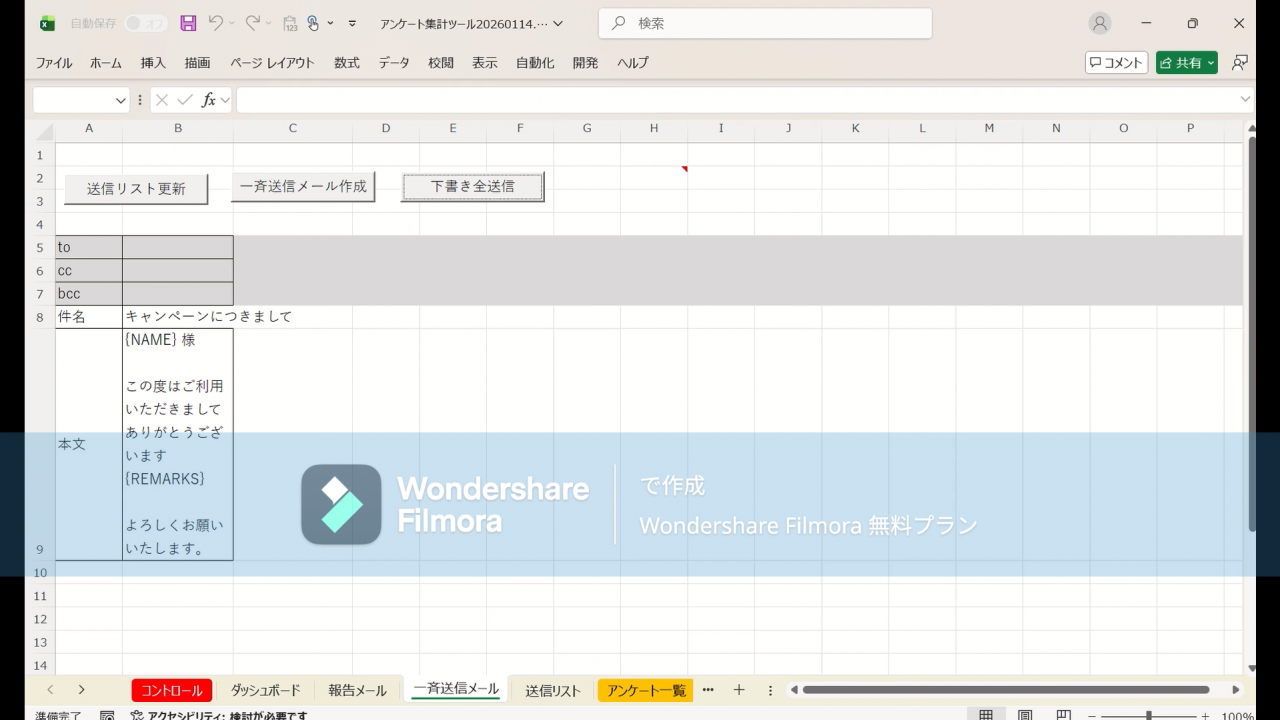Click the zoom in plus button
Image resolution: width=1280 pixels, height=720 pixels.
(1205, 715)
